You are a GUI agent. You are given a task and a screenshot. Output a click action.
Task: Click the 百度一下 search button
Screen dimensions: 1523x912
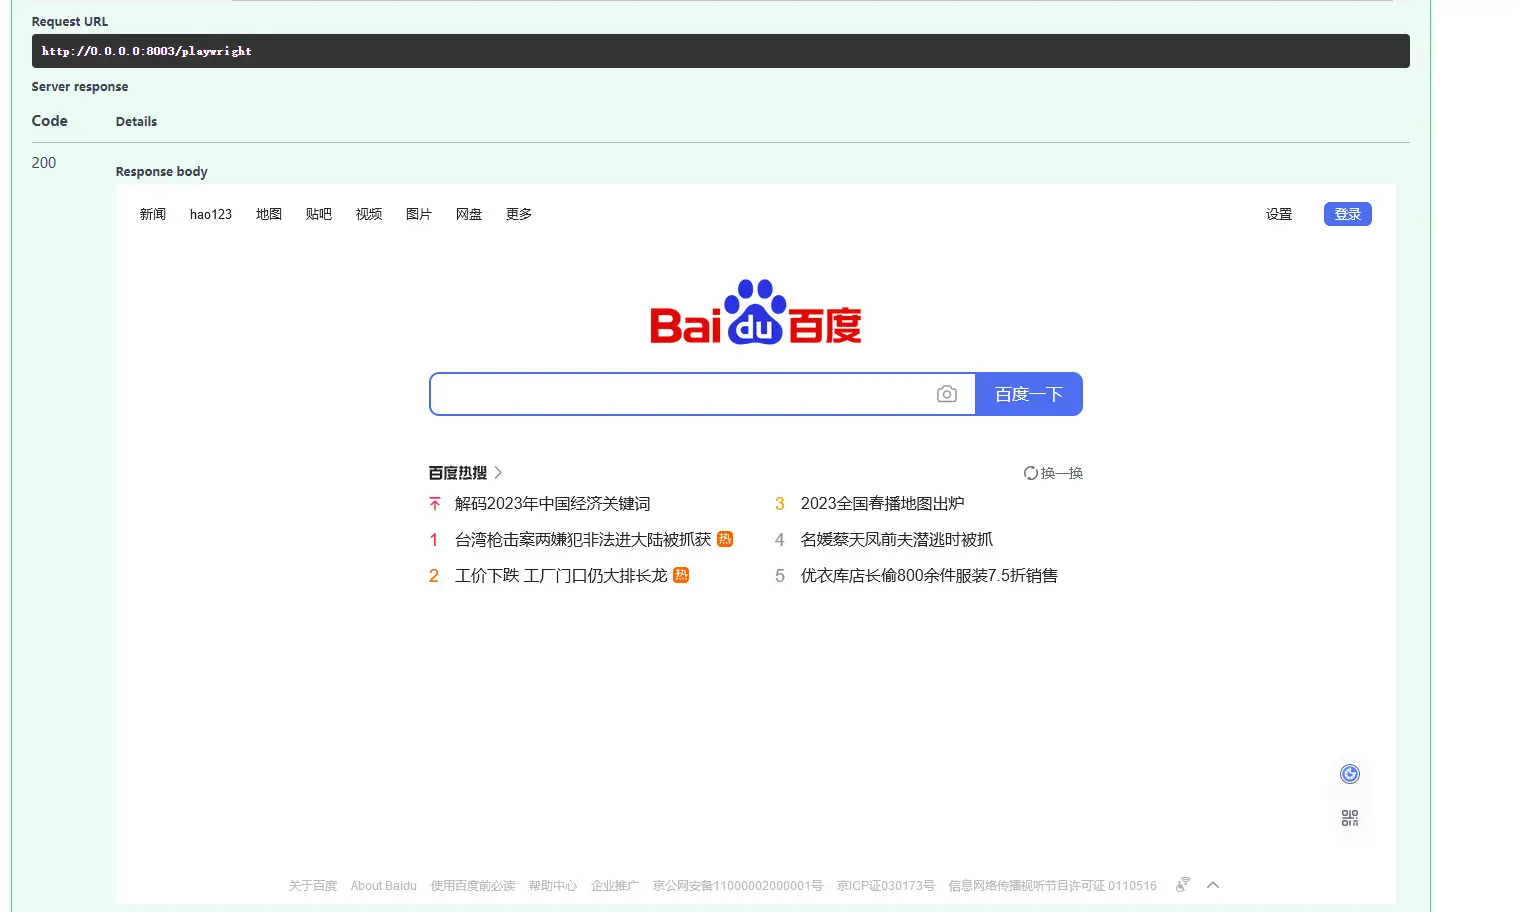1029,394
